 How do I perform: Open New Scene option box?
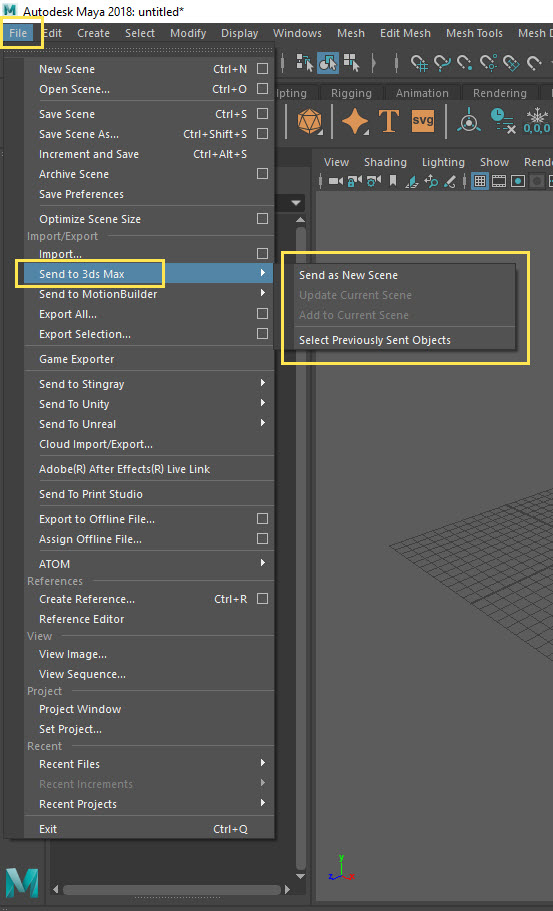pos(263,69)
